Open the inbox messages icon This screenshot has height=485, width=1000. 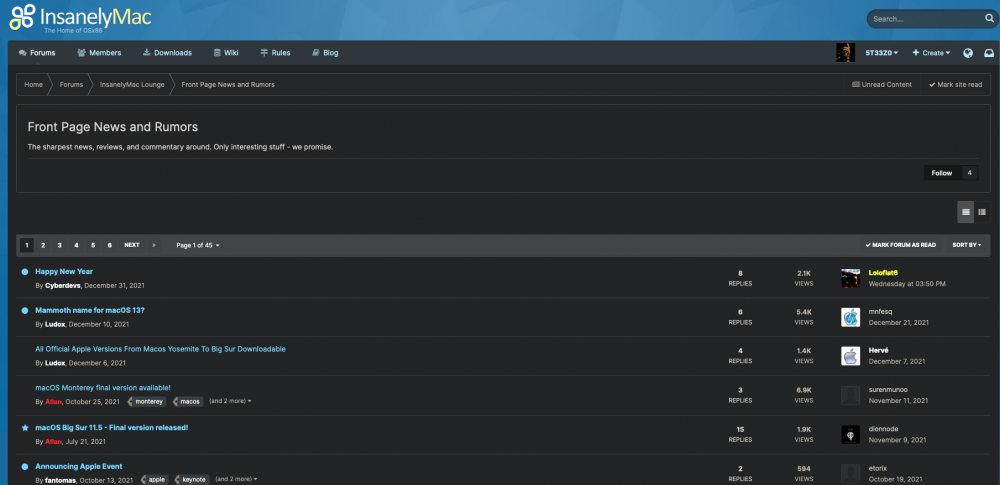[989, 53]
